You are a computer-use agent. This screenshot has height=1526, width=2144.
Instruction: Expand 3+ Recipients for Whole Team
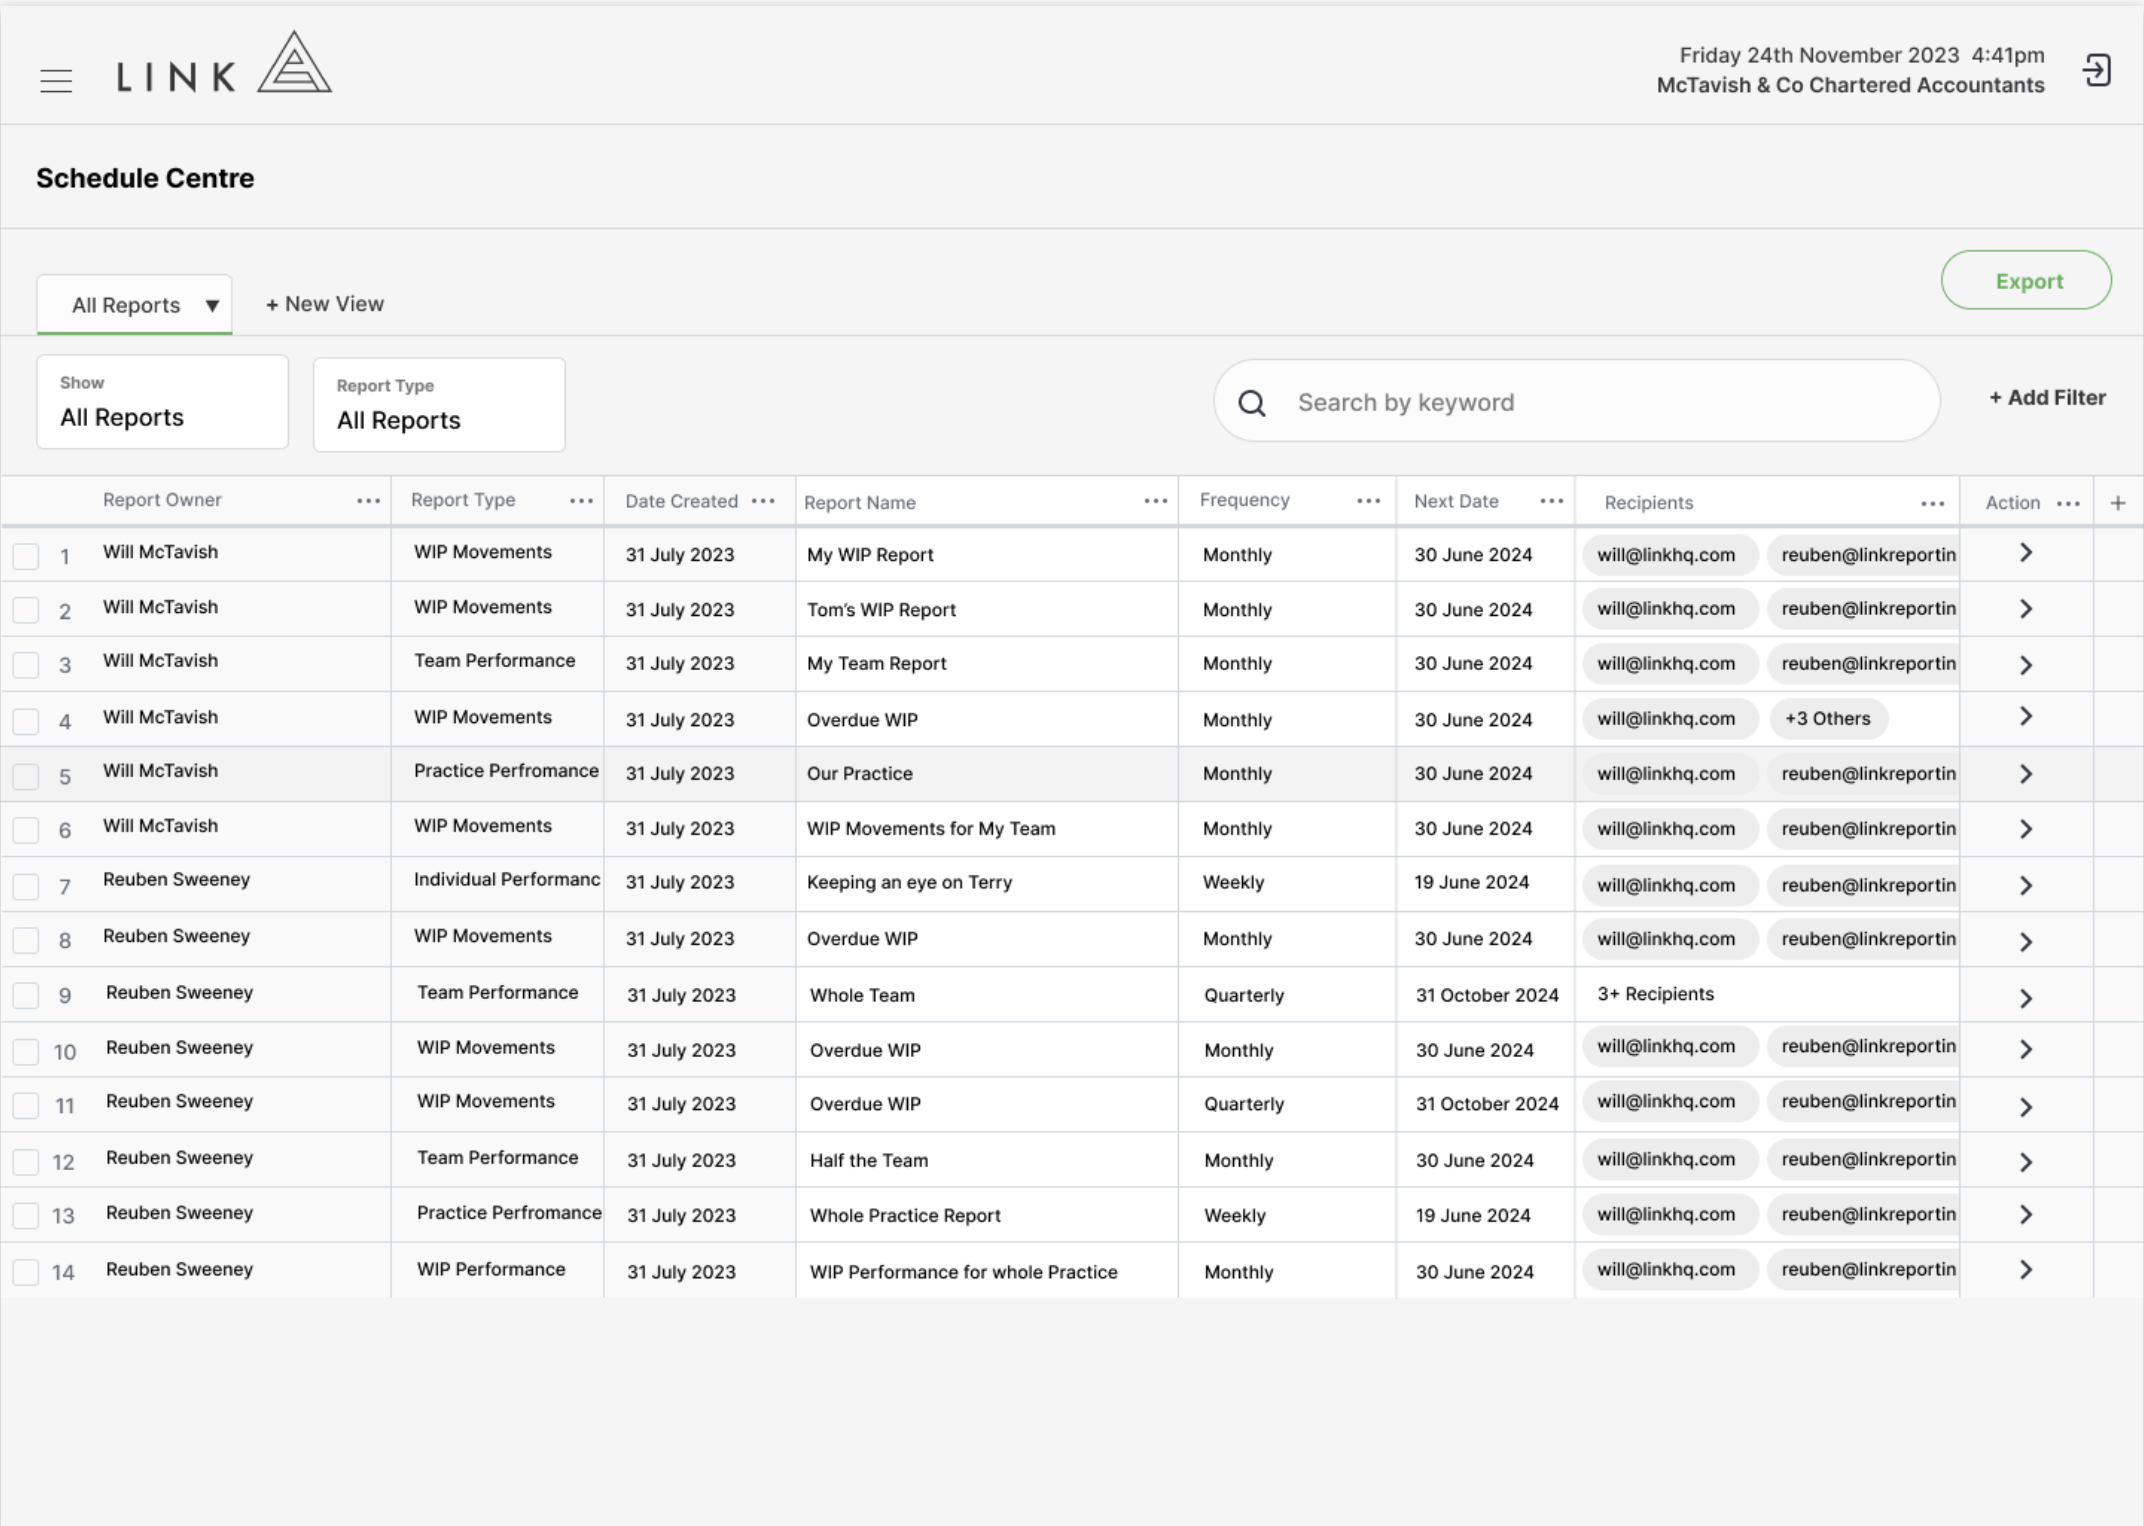(1655, 994)
